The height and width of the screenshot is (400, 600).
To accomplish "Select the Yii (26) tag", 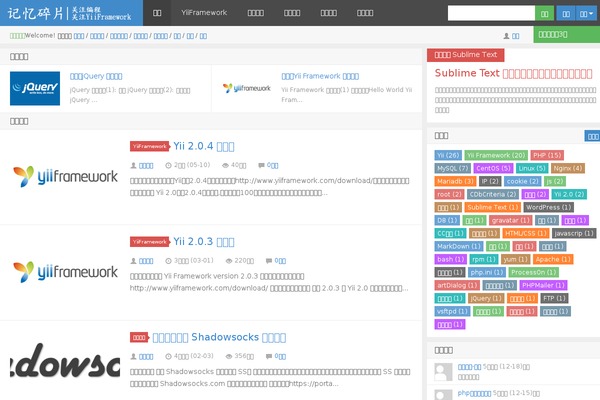I will point(448,155).
